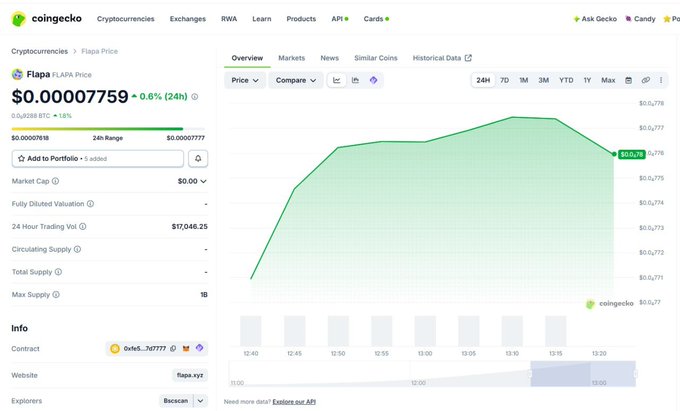Click MetaMask fox icon in Contract row
This screenshot has width=680, height=411.
(186, 349)
